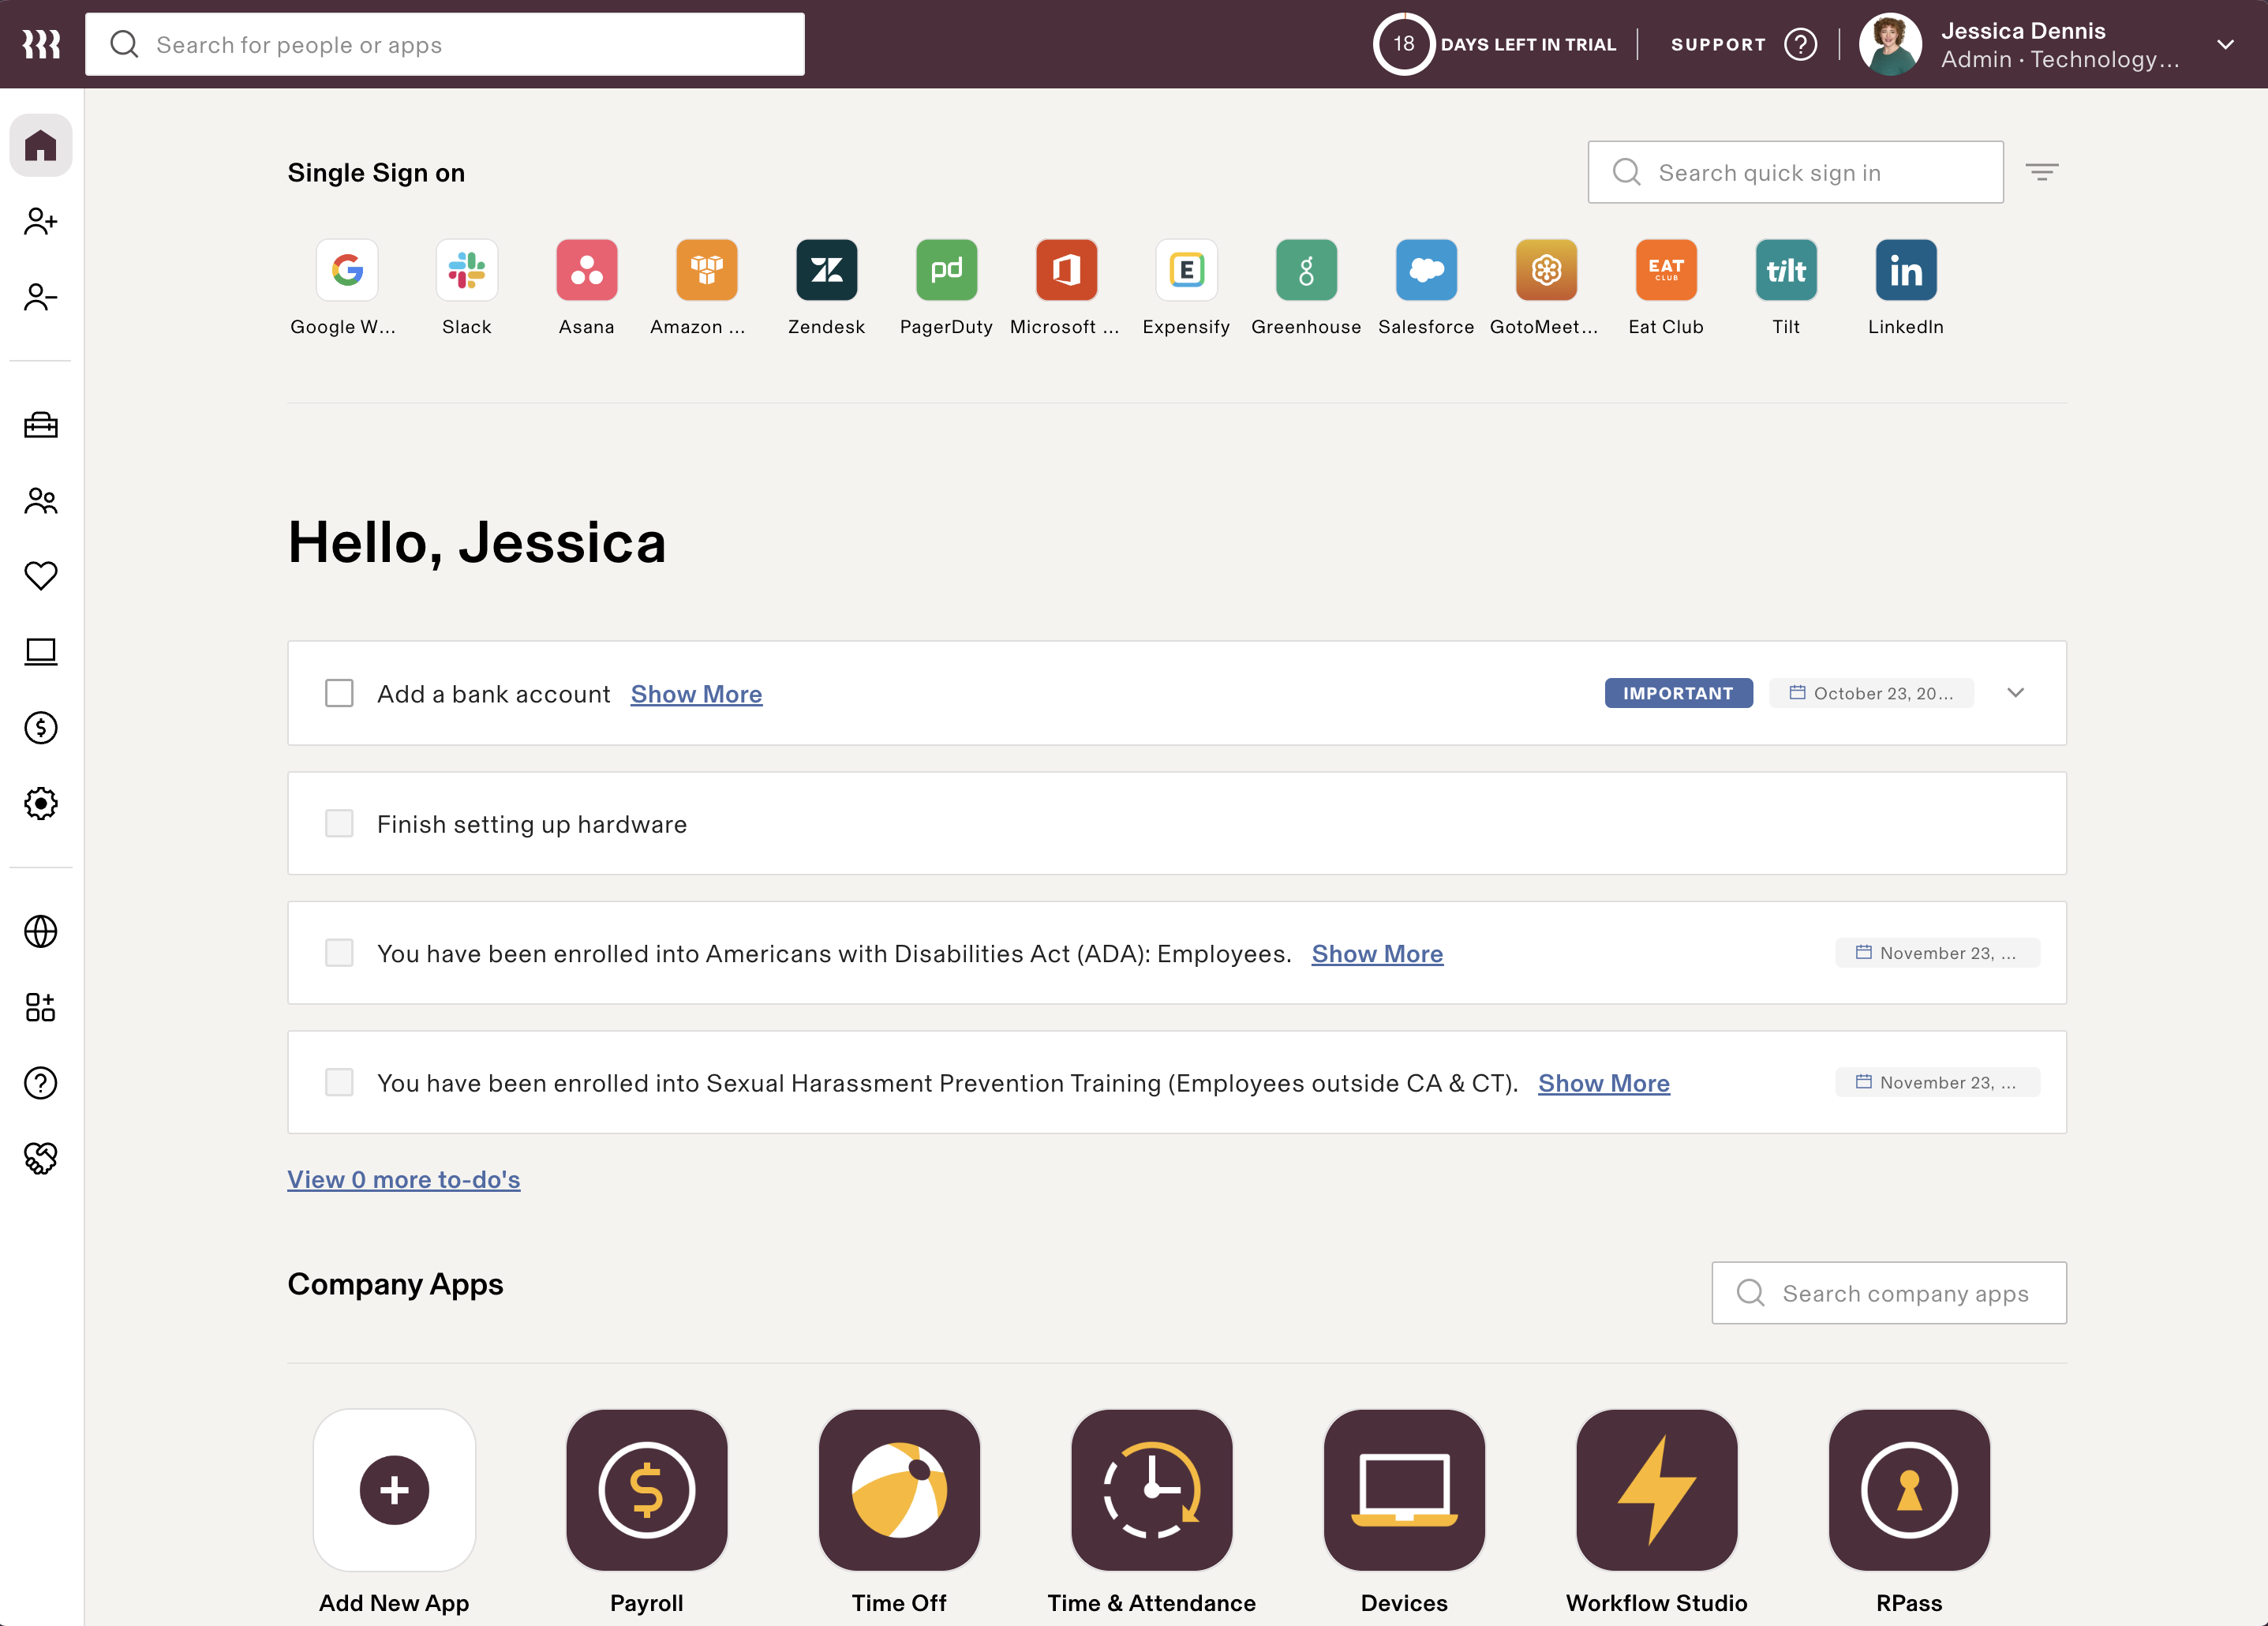Launch LinkedIn single sign-on
This screenshot has height=1626, width=2268.
1906,270
